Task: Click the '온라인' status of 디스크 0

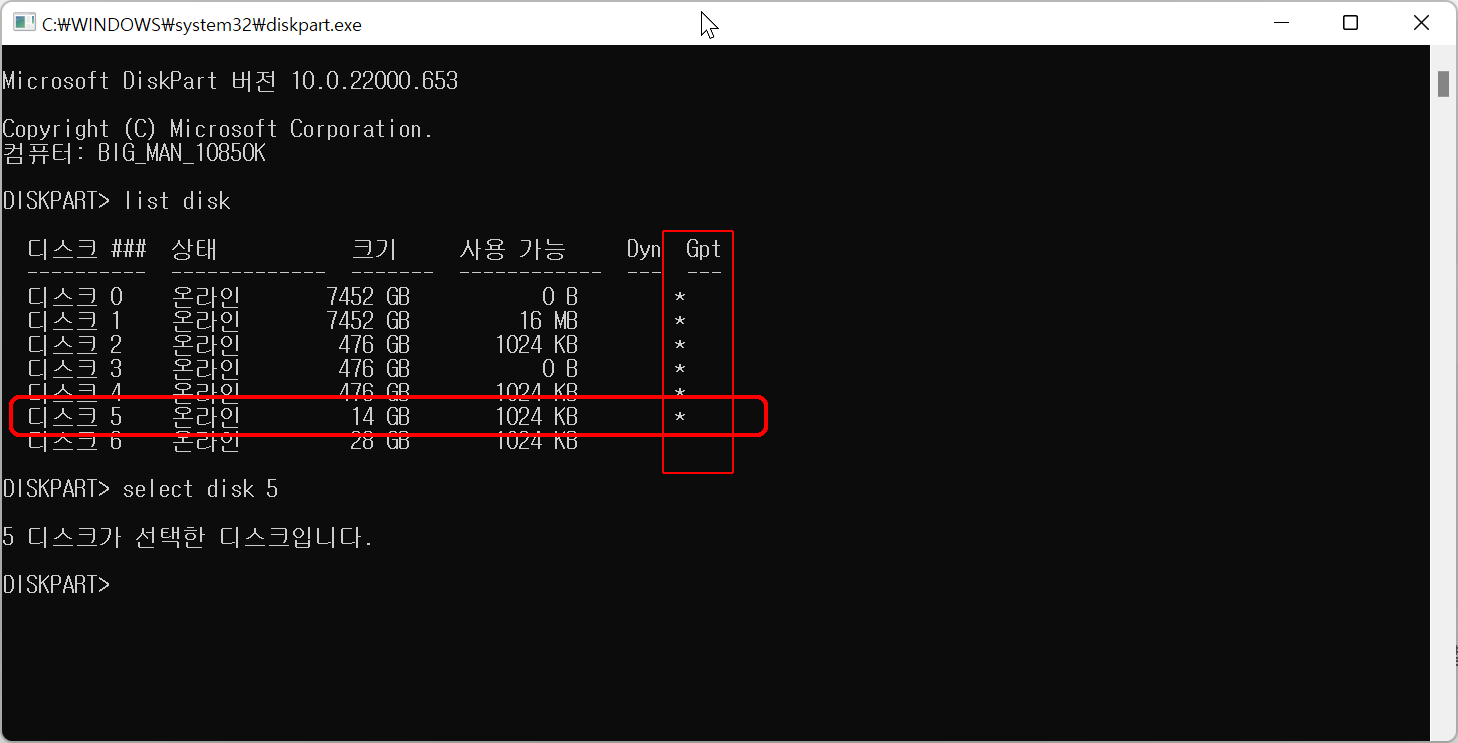Action: pyautogui.click(x=206, y=297)
